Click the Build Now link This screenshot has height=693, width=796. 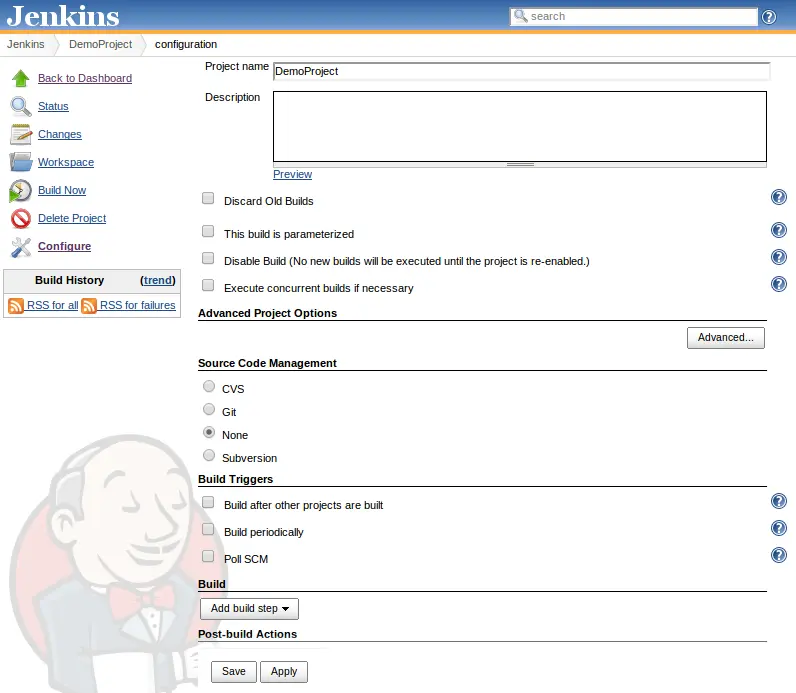click(x=62, y=190)
